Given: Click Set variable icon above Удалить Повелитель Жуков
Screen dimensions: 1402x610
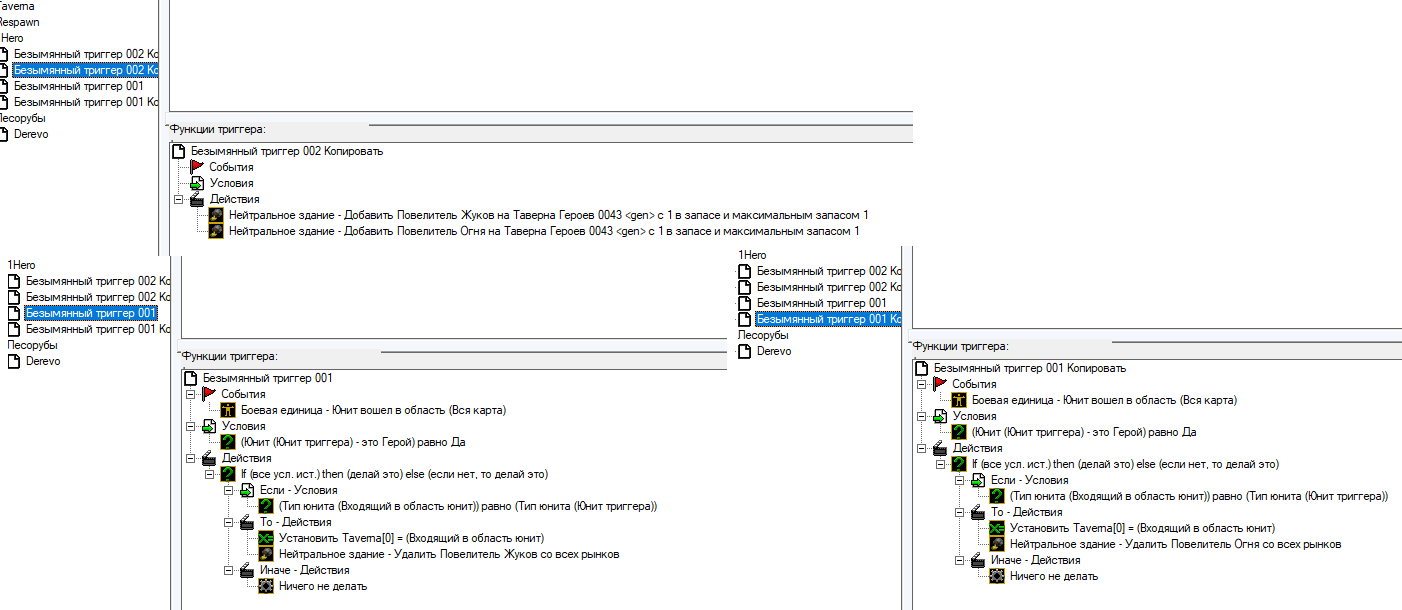Looking at the screenshot, I should 266,538.
